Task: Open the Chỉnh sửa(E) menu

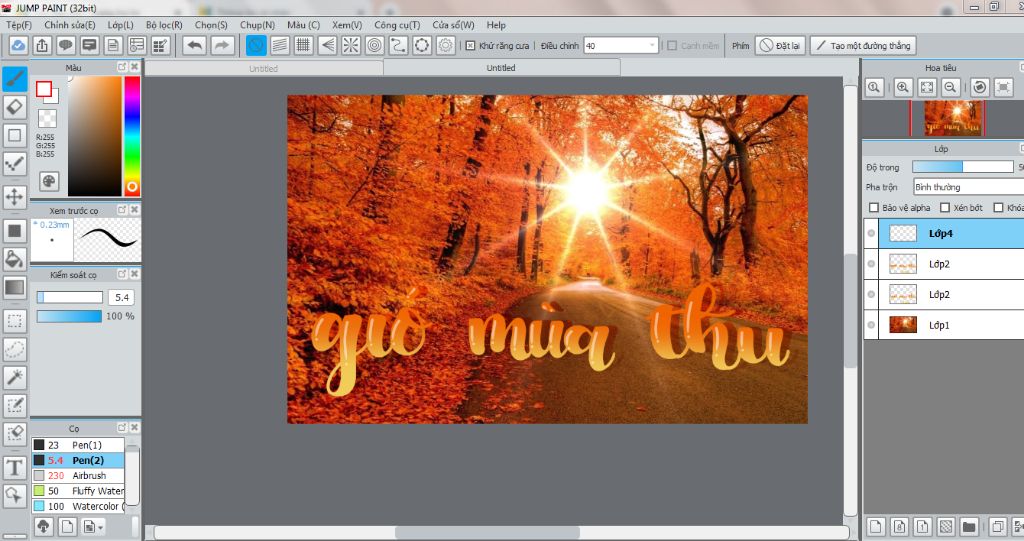Action: point(70,25)
